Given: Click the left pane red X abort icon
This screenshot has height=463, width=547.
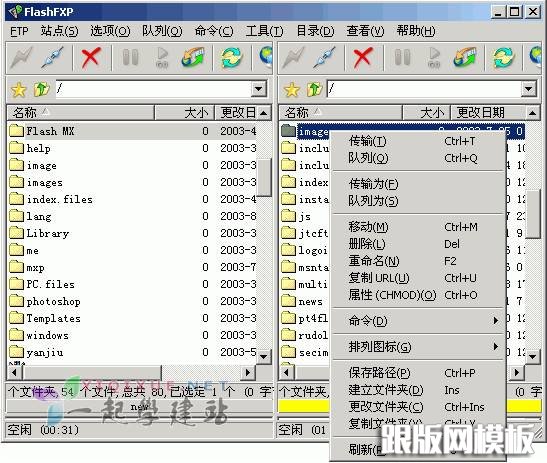Looking at the screenshot, I should 91,58.
